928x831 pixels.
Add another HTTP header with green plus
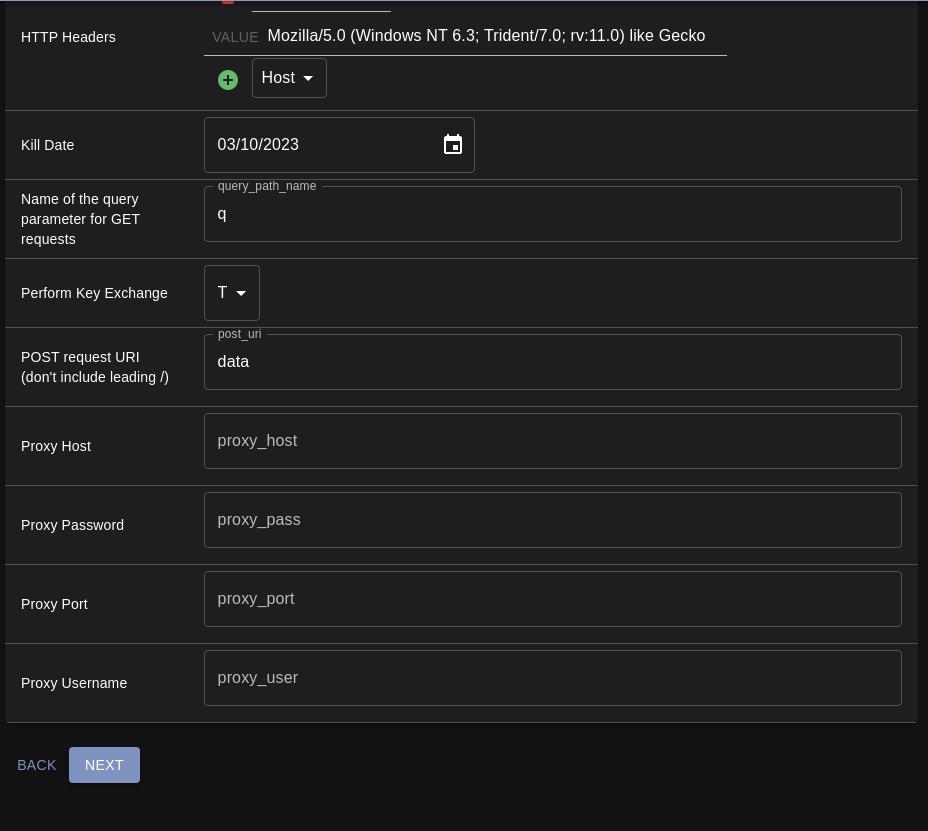tap(228, 79)
